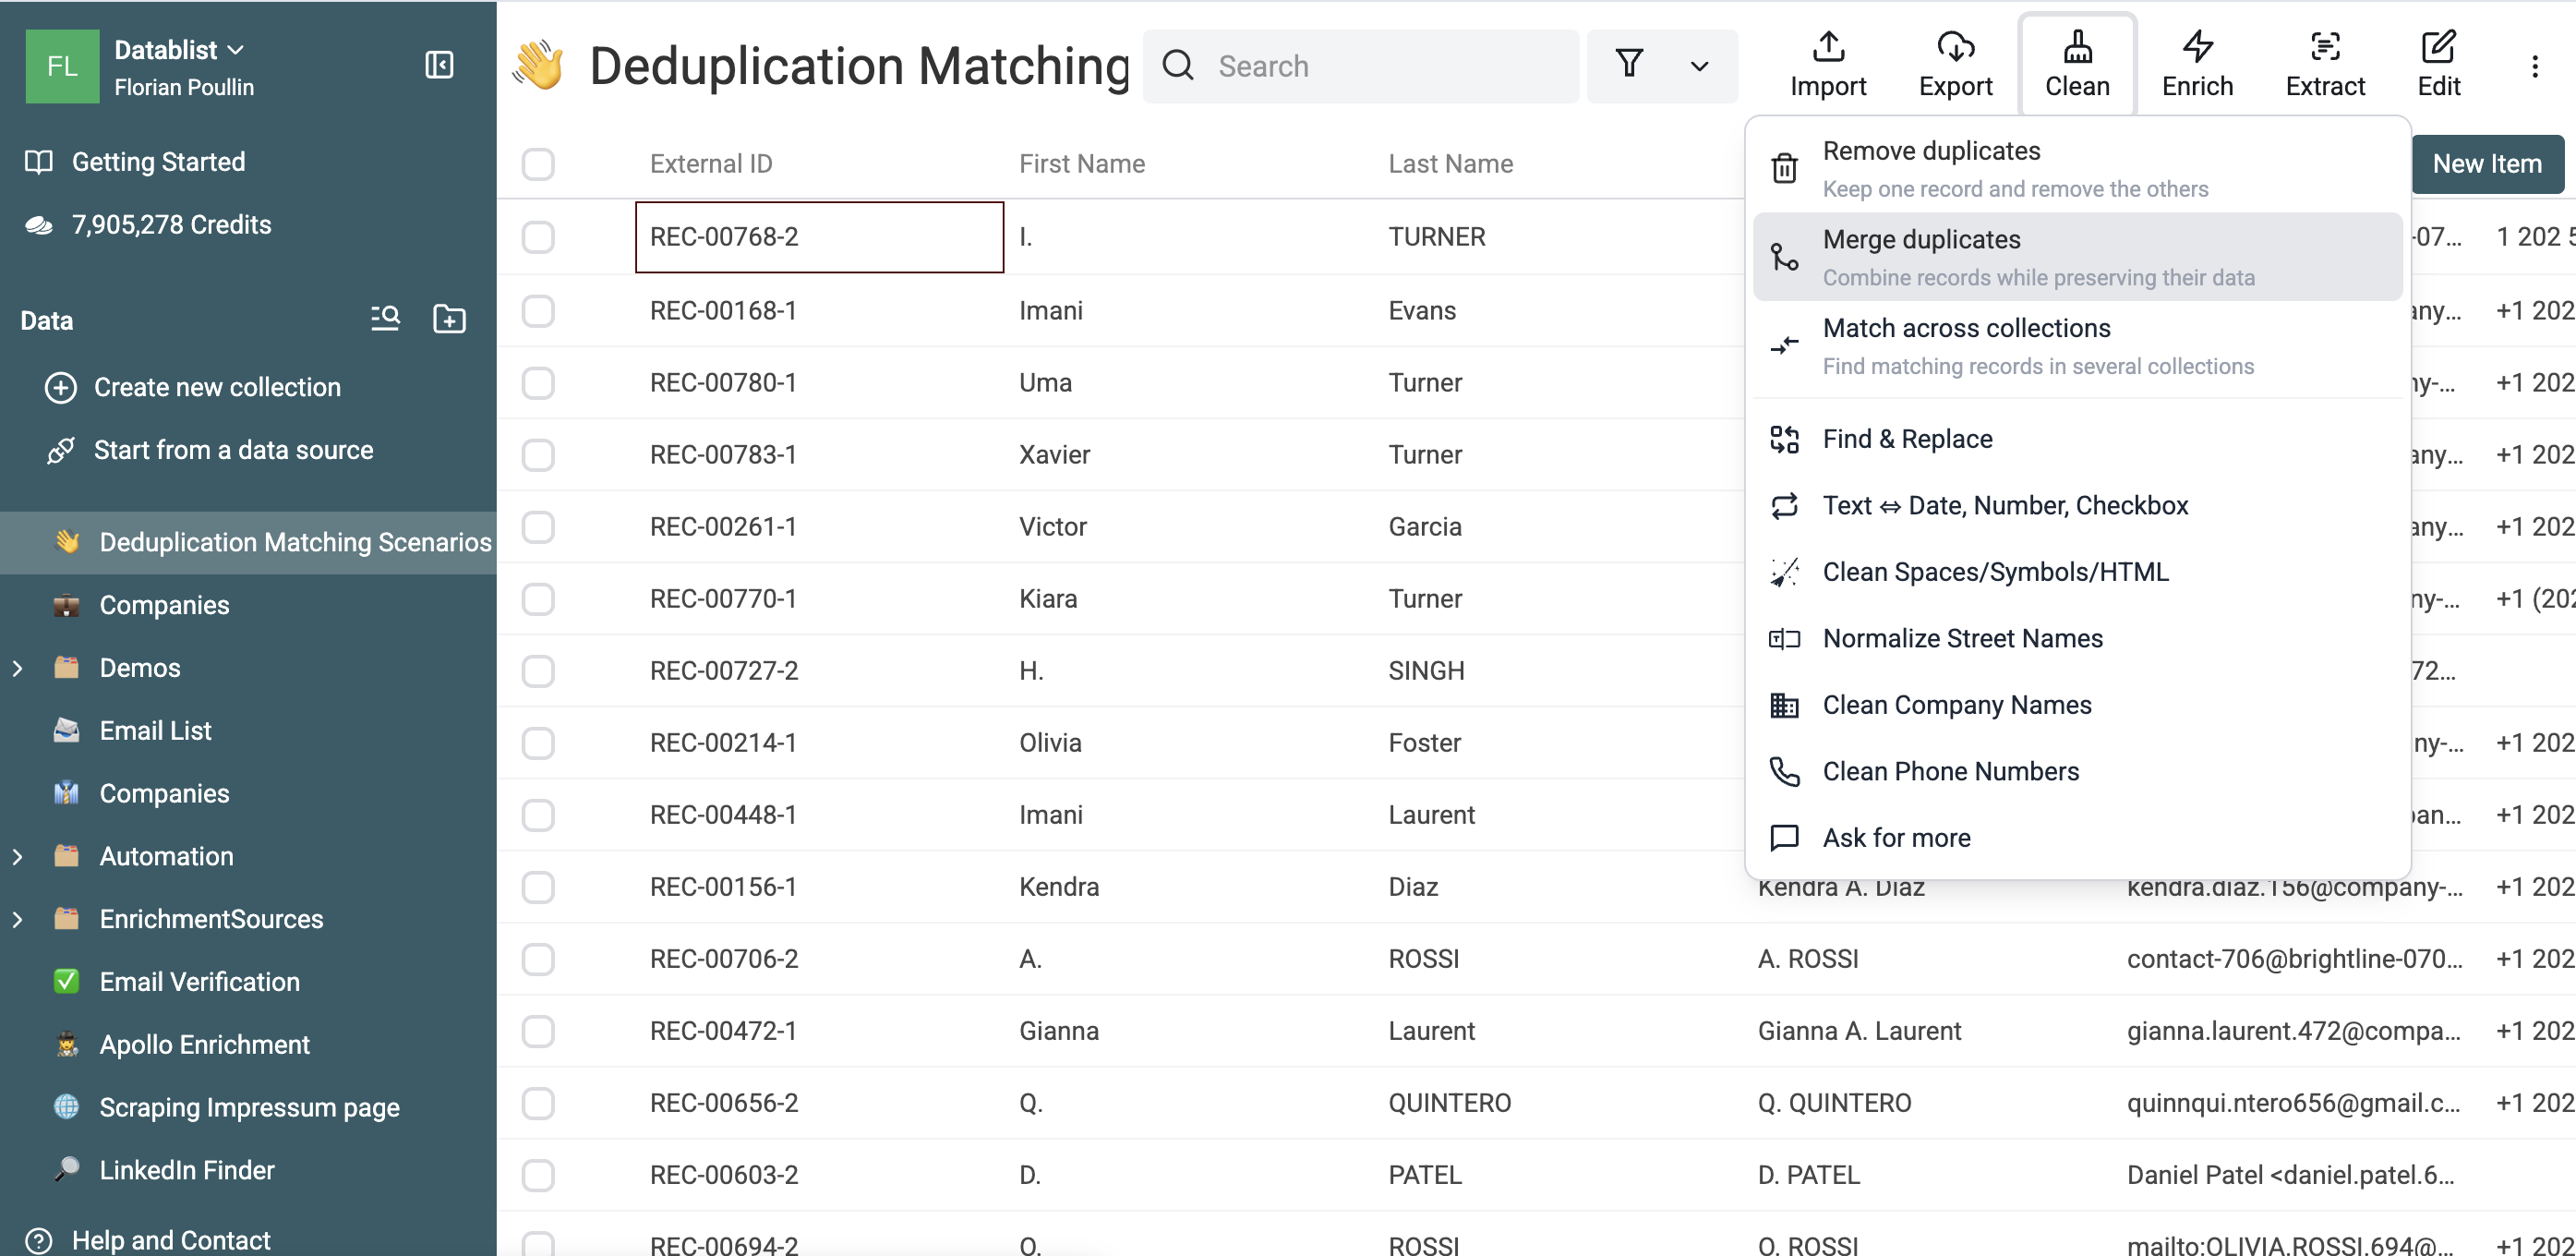
Task: Check the row REC-00768-2
Action: coord(538,237)
